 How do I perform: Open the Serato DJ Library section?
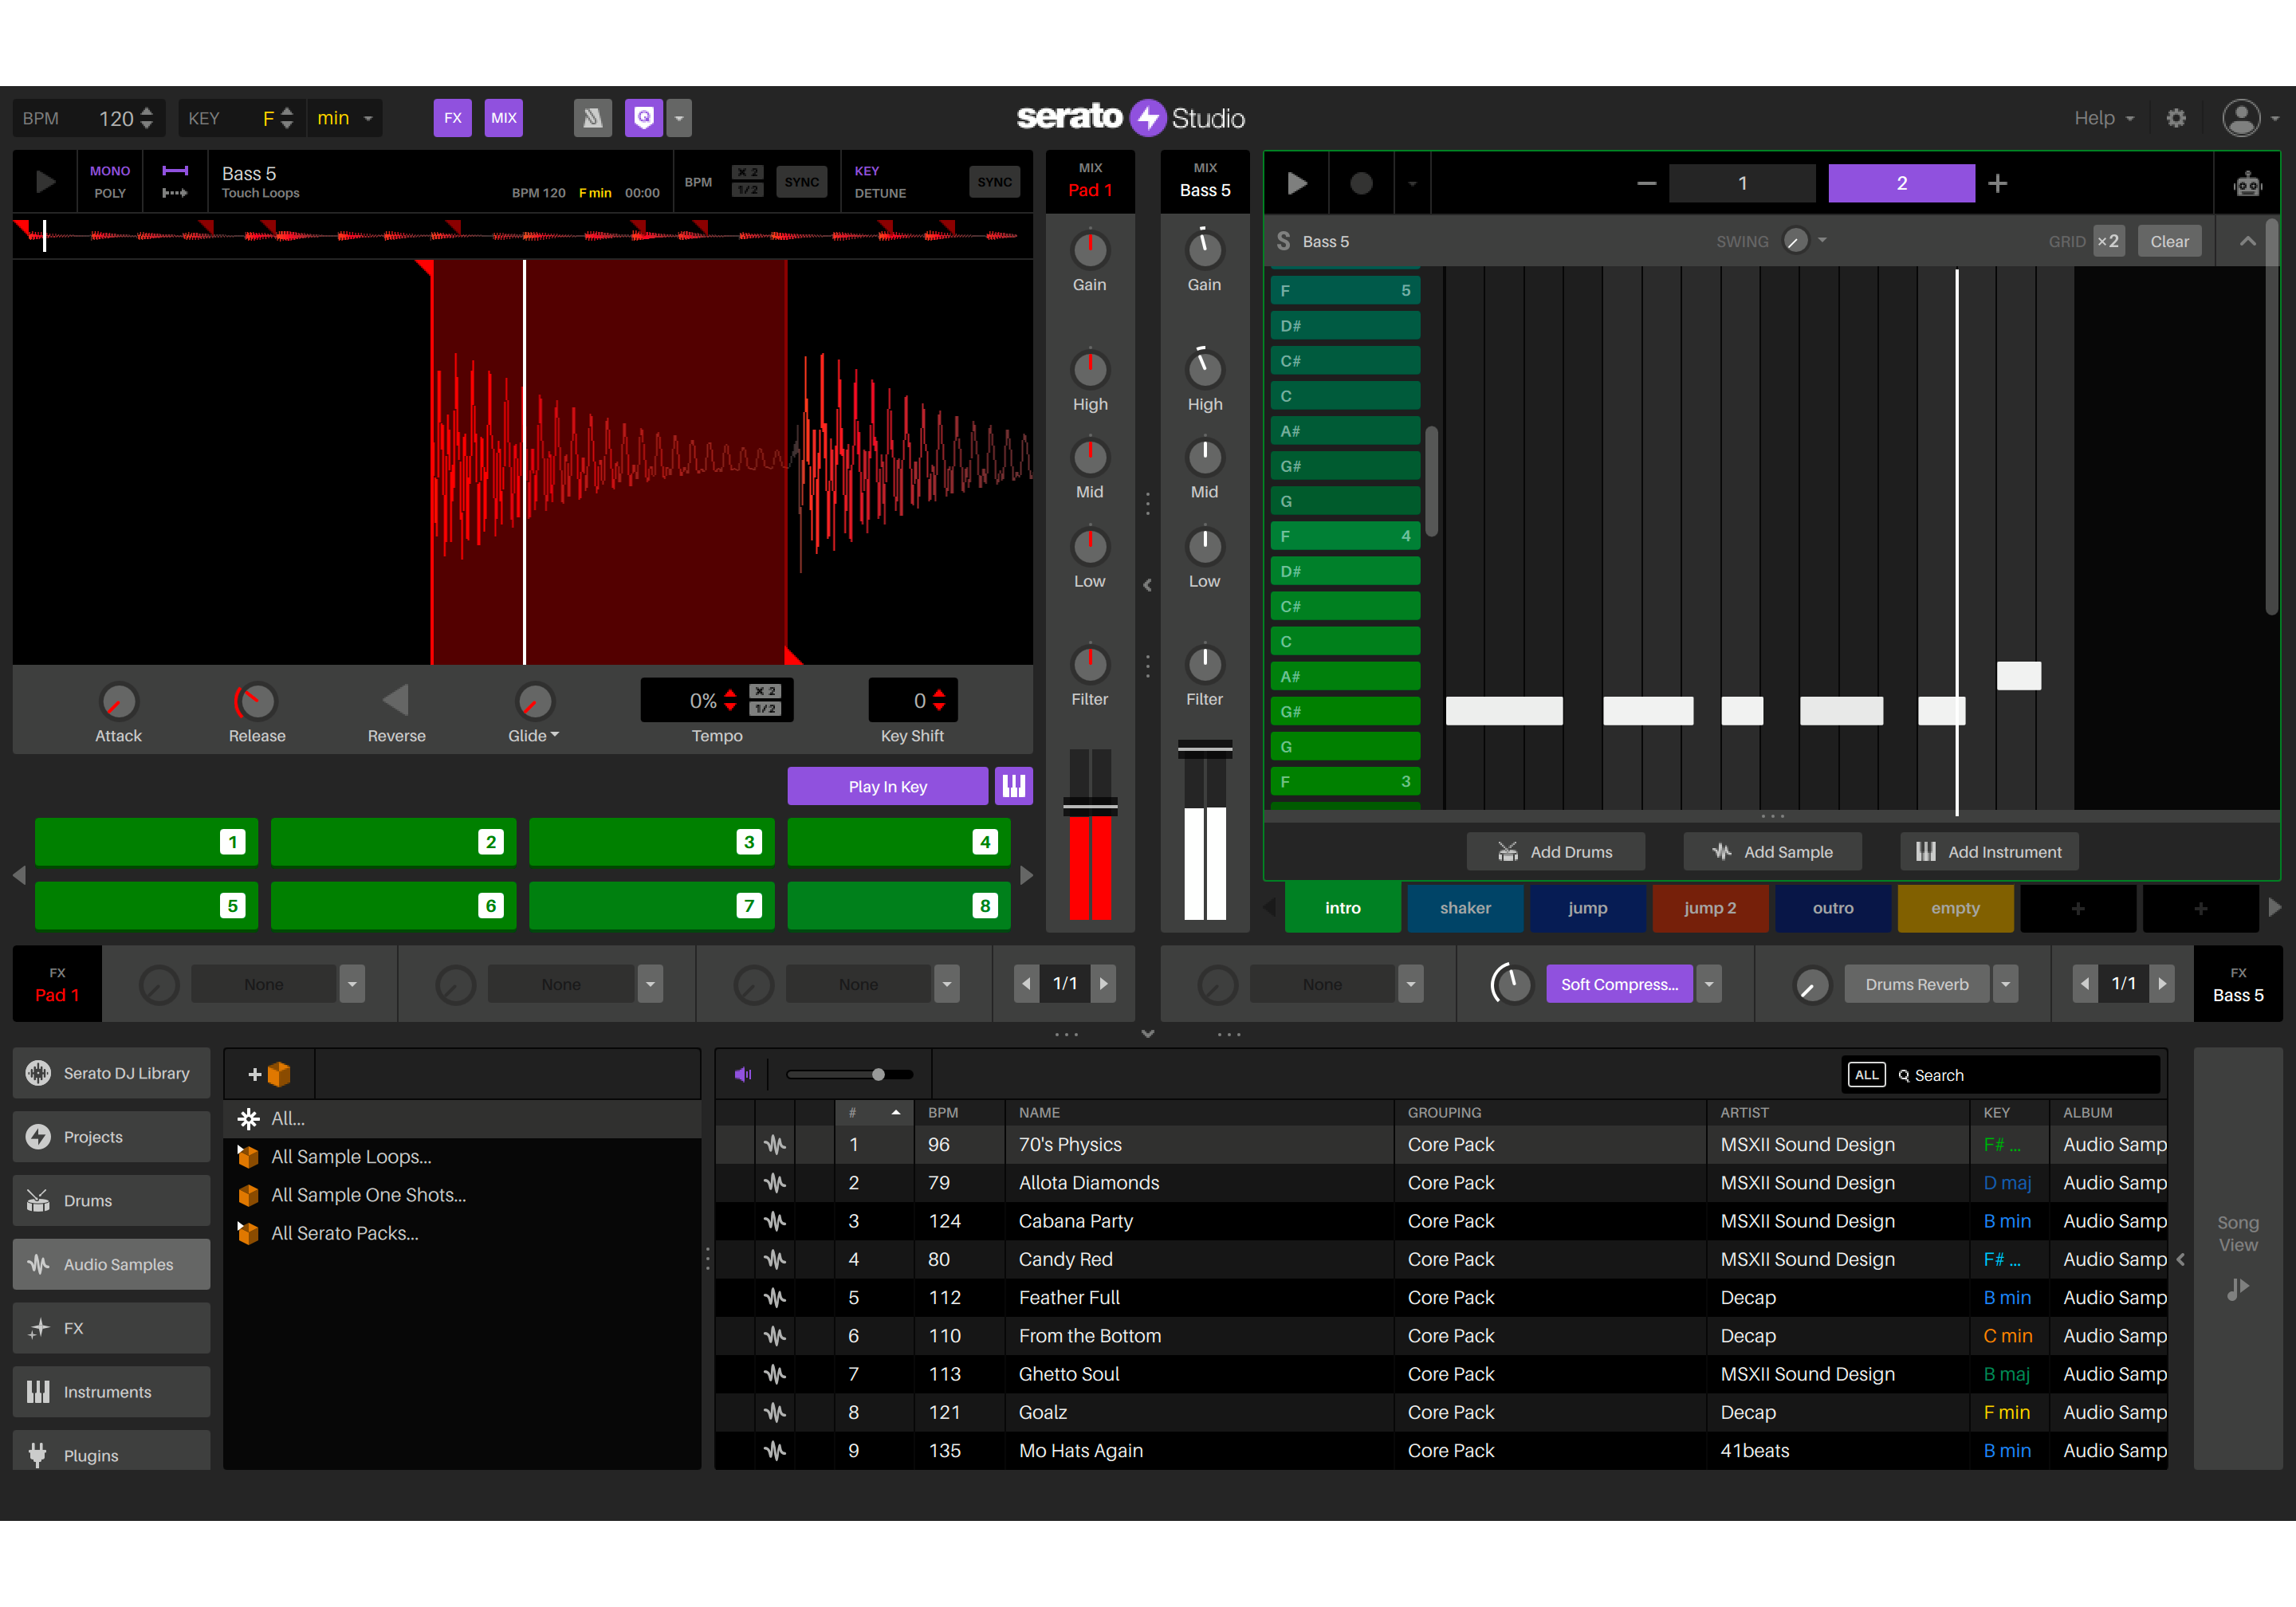[x=112, y=1073]
